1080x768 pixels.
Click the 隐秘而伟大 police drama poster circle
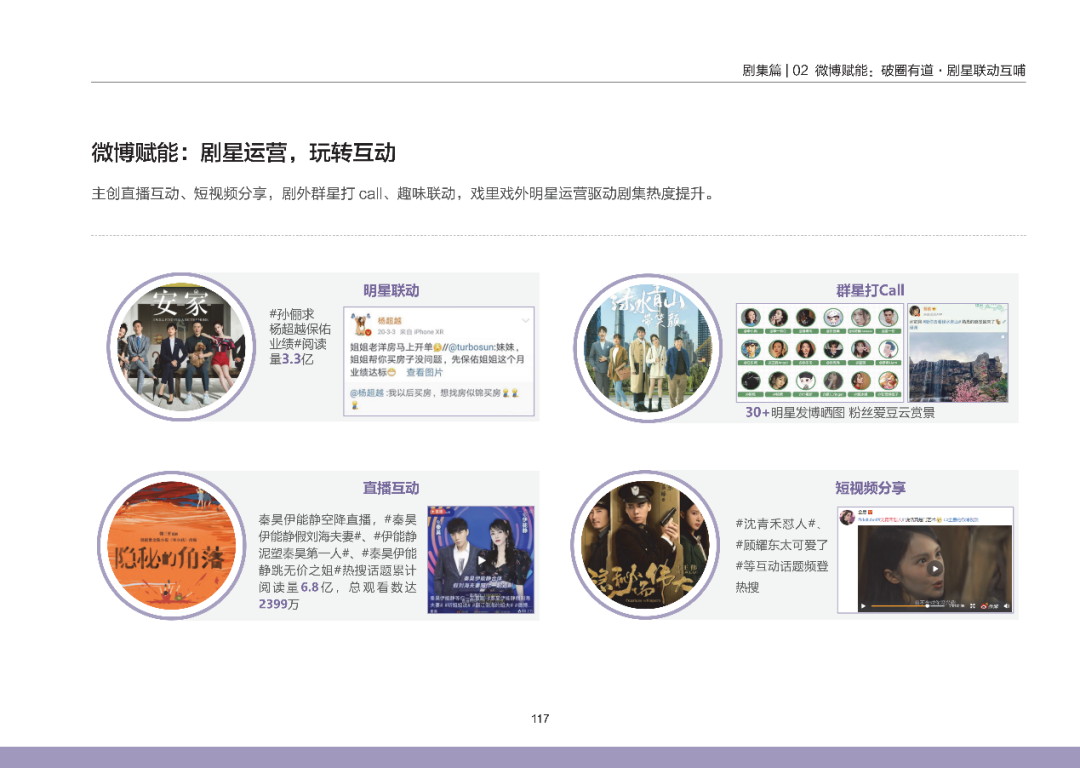pyautogui.click(x=643, y=544)
